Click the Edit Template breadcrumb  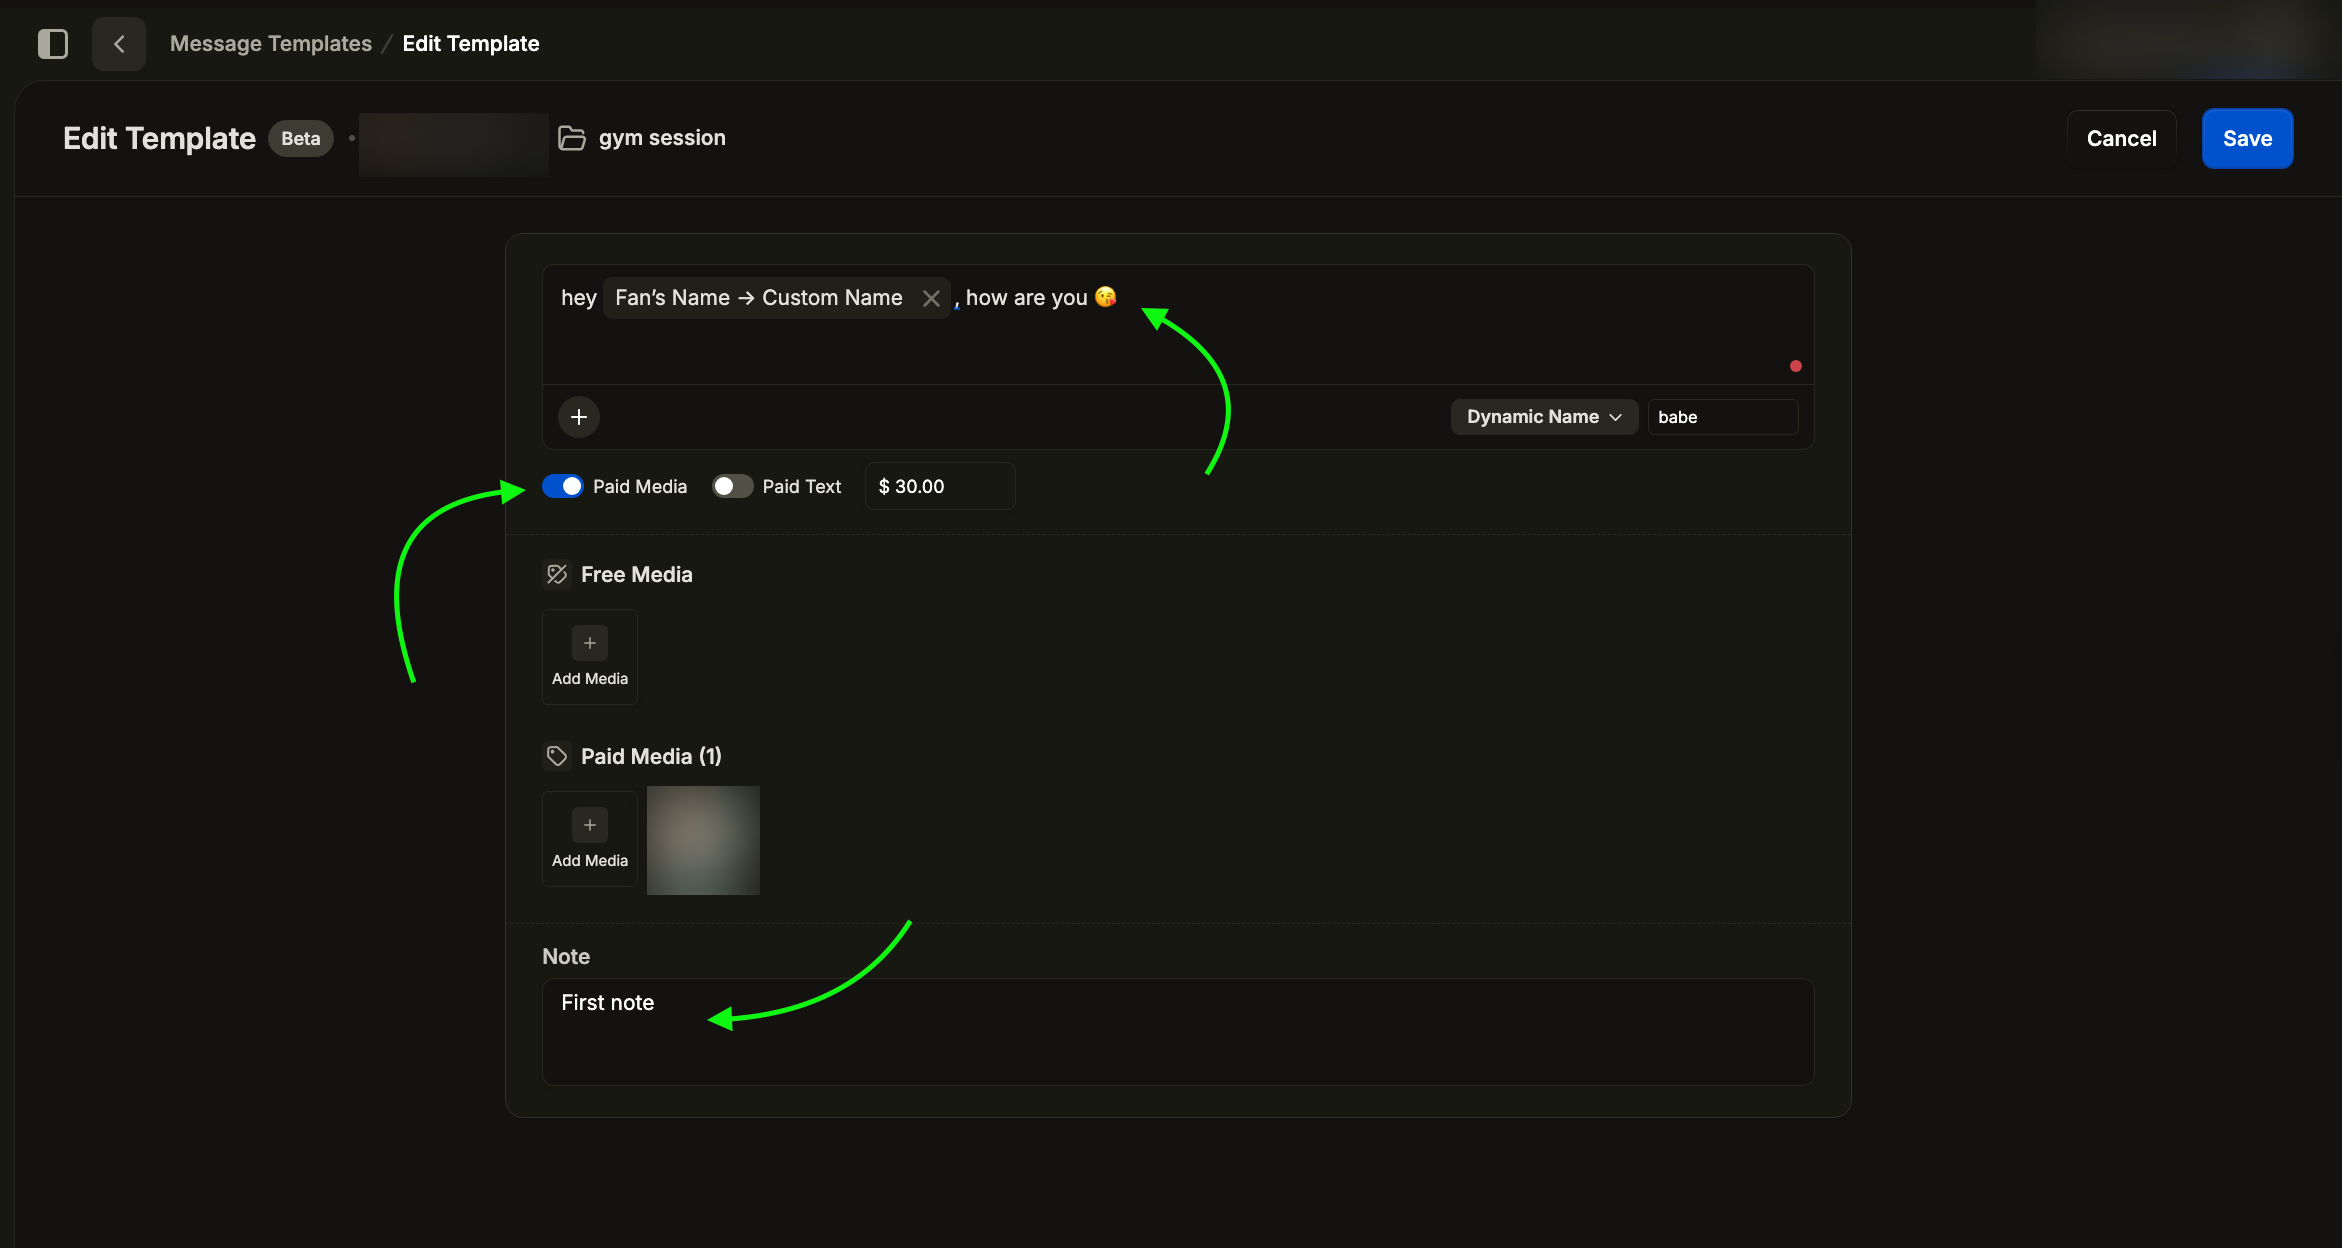click(470, 44)
